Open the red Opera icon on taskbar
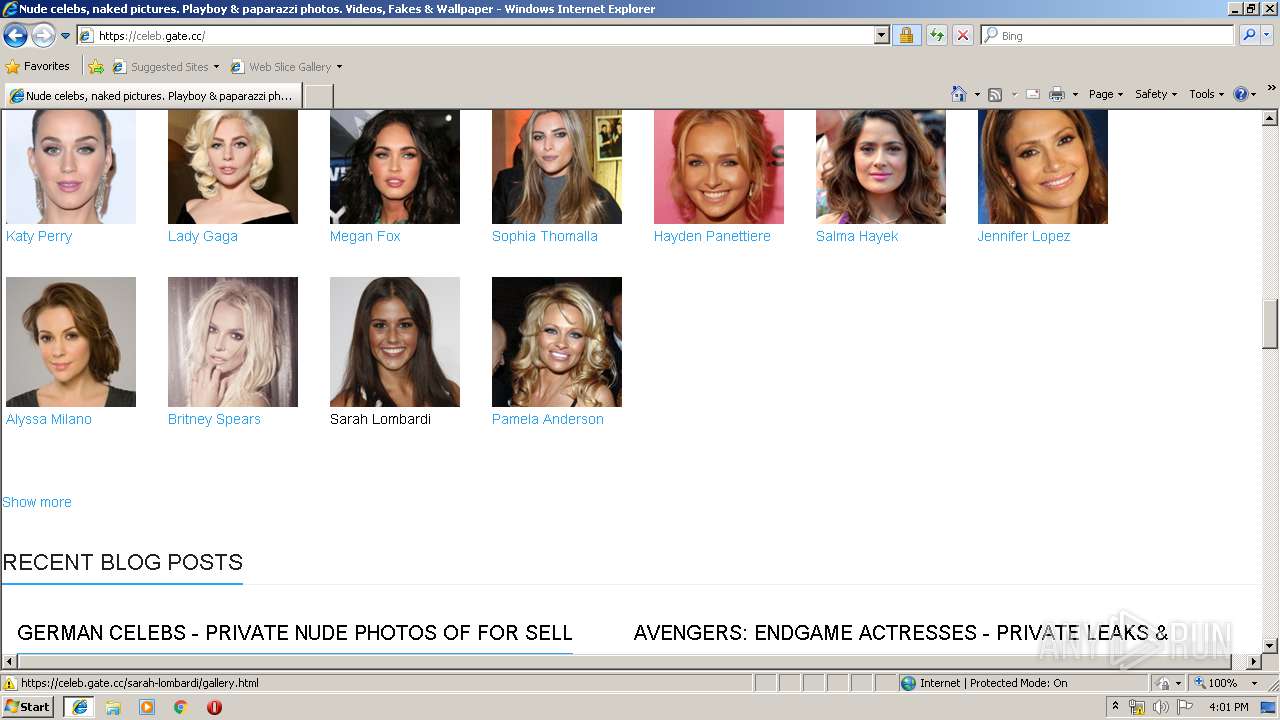1280x720 pixels. tap(214, 707)
